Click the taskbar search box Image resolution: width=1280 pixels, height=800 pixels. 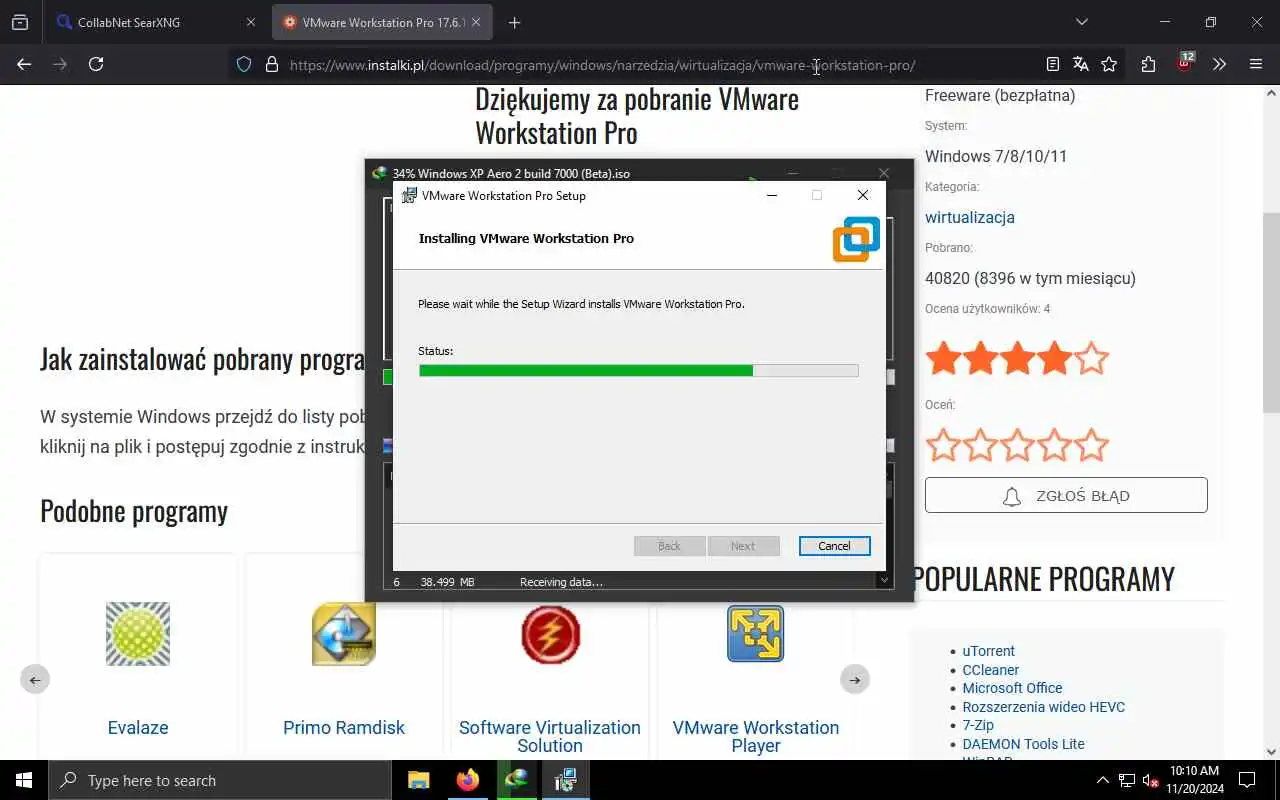pyautogui.click(x=220, y=780)
